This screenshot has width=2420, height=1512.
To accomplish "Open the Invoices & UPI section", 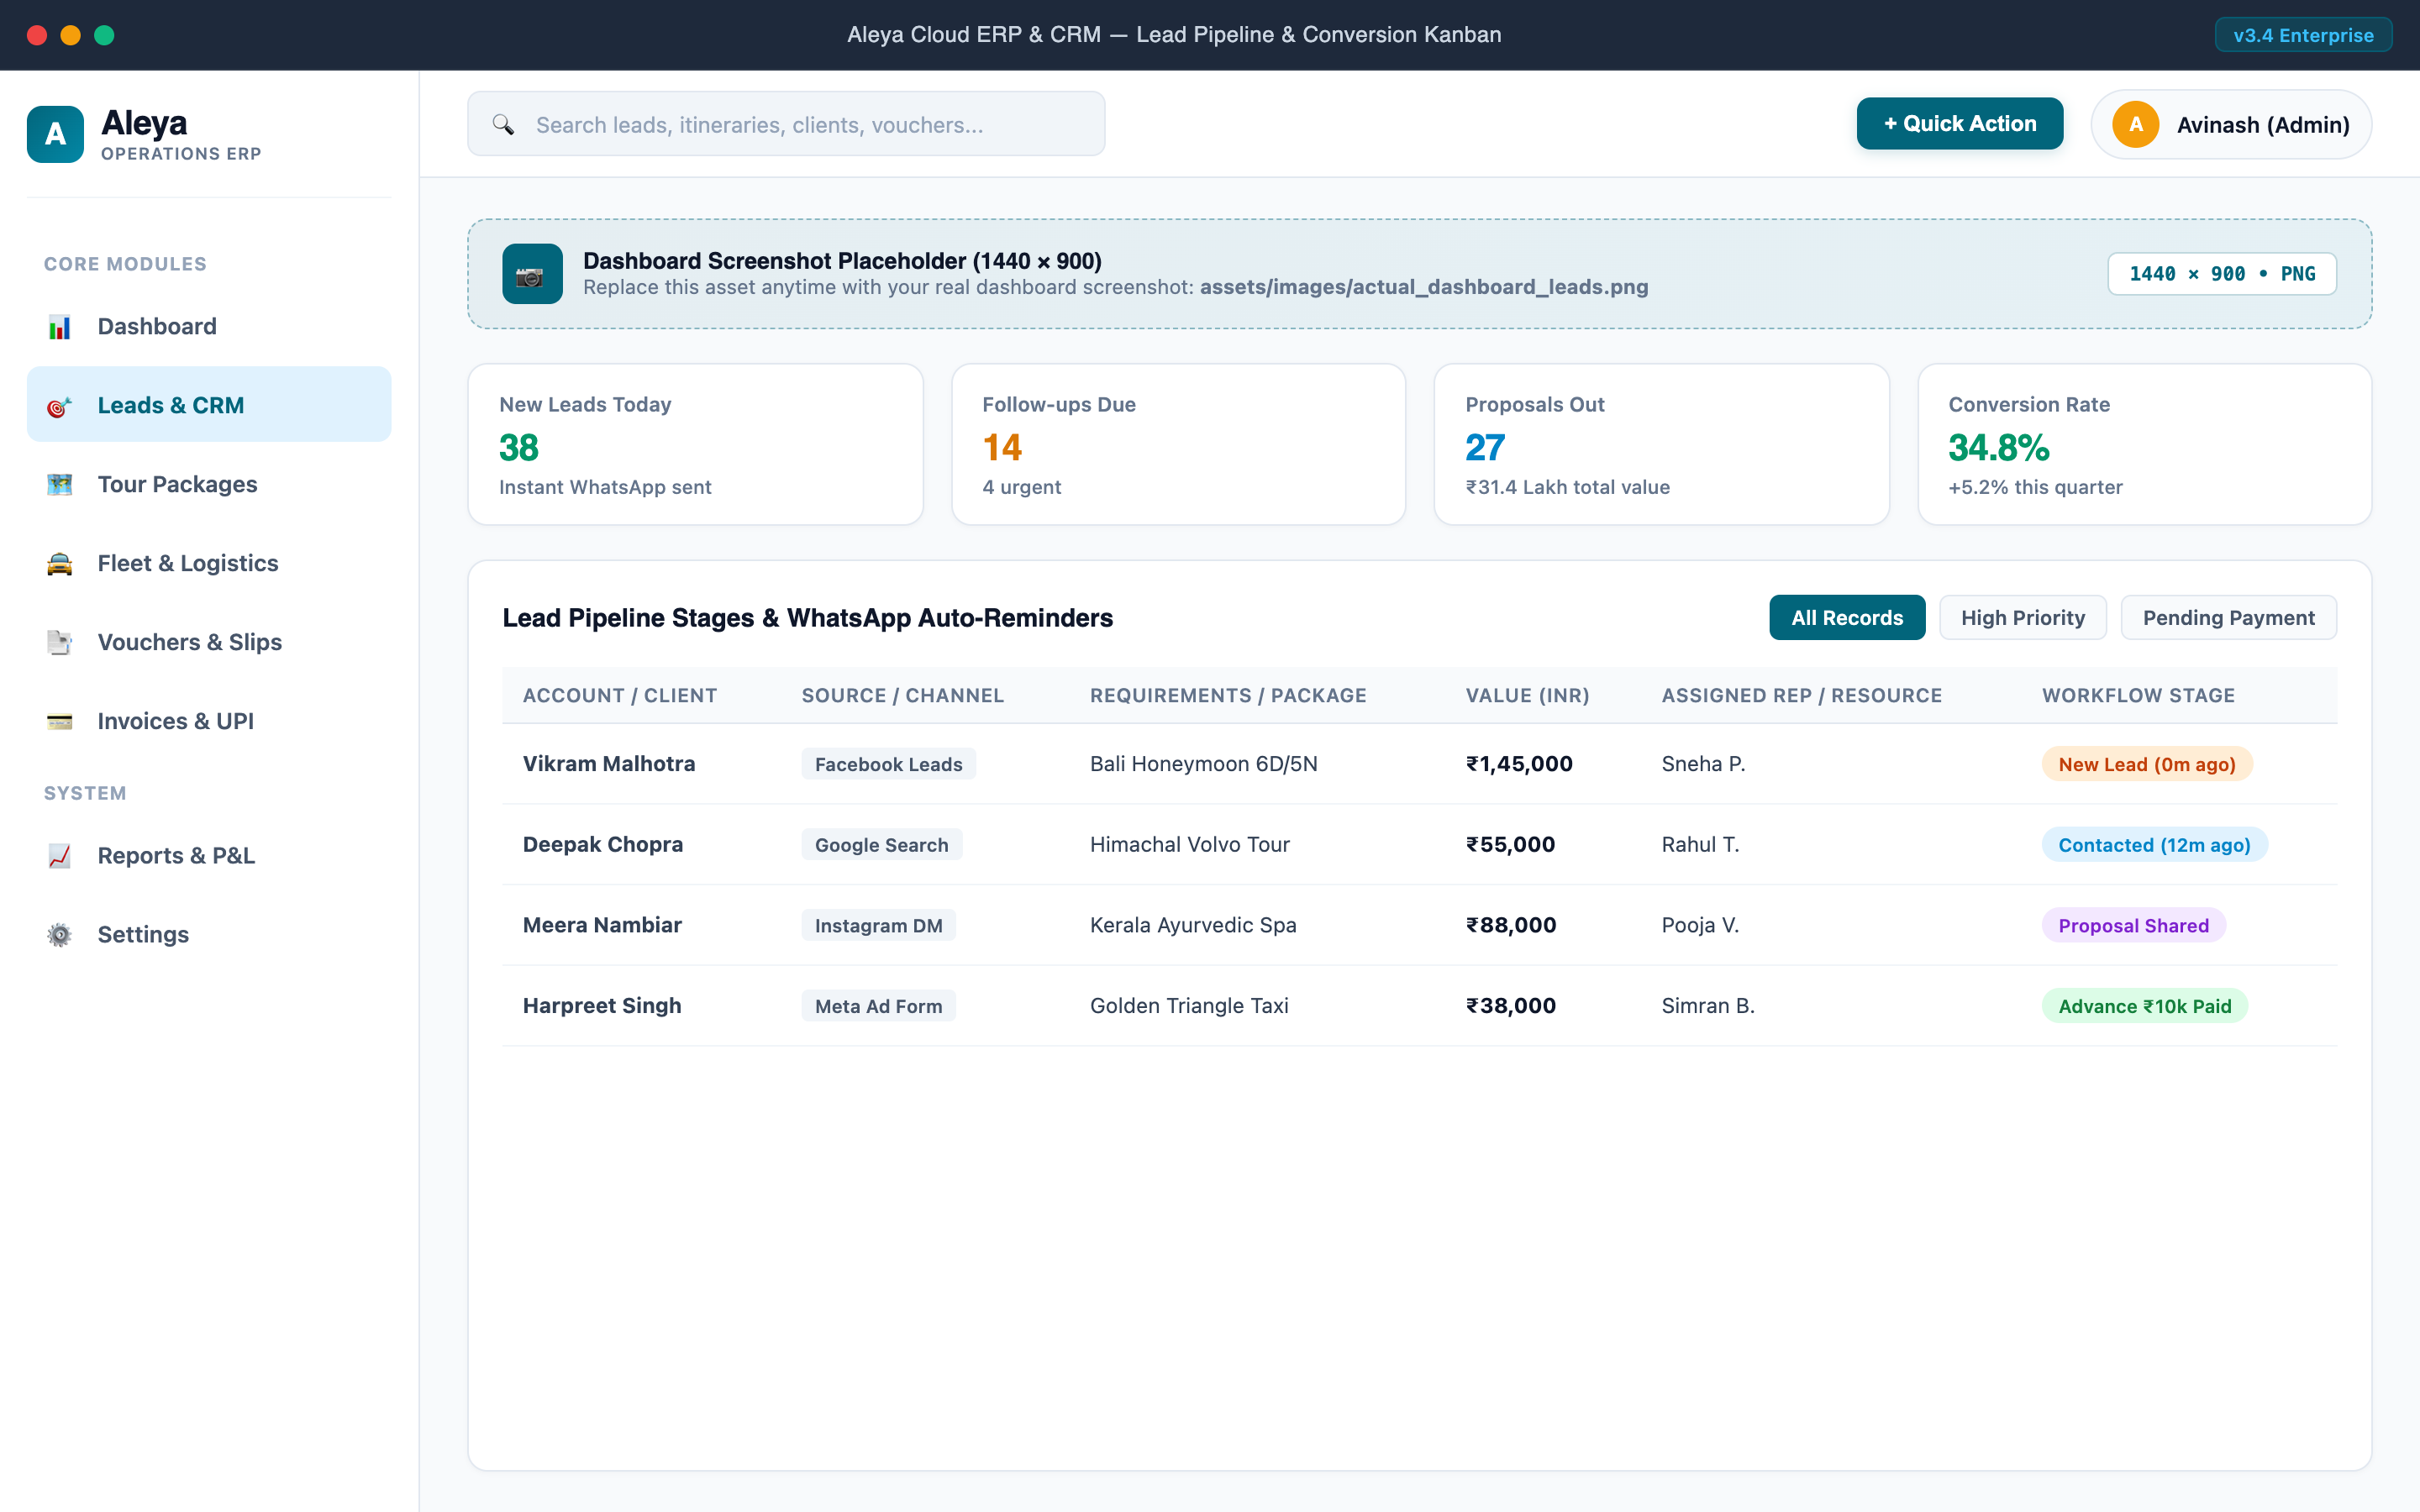I will click(x=209, y=721).
